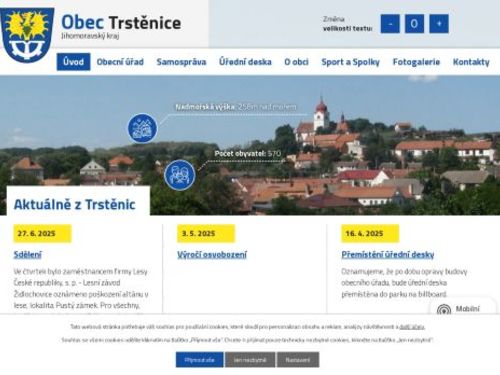The image size is (500, 375).
Task: Open the Přemístění úřední desky article
Action: (x=388, y=255)
